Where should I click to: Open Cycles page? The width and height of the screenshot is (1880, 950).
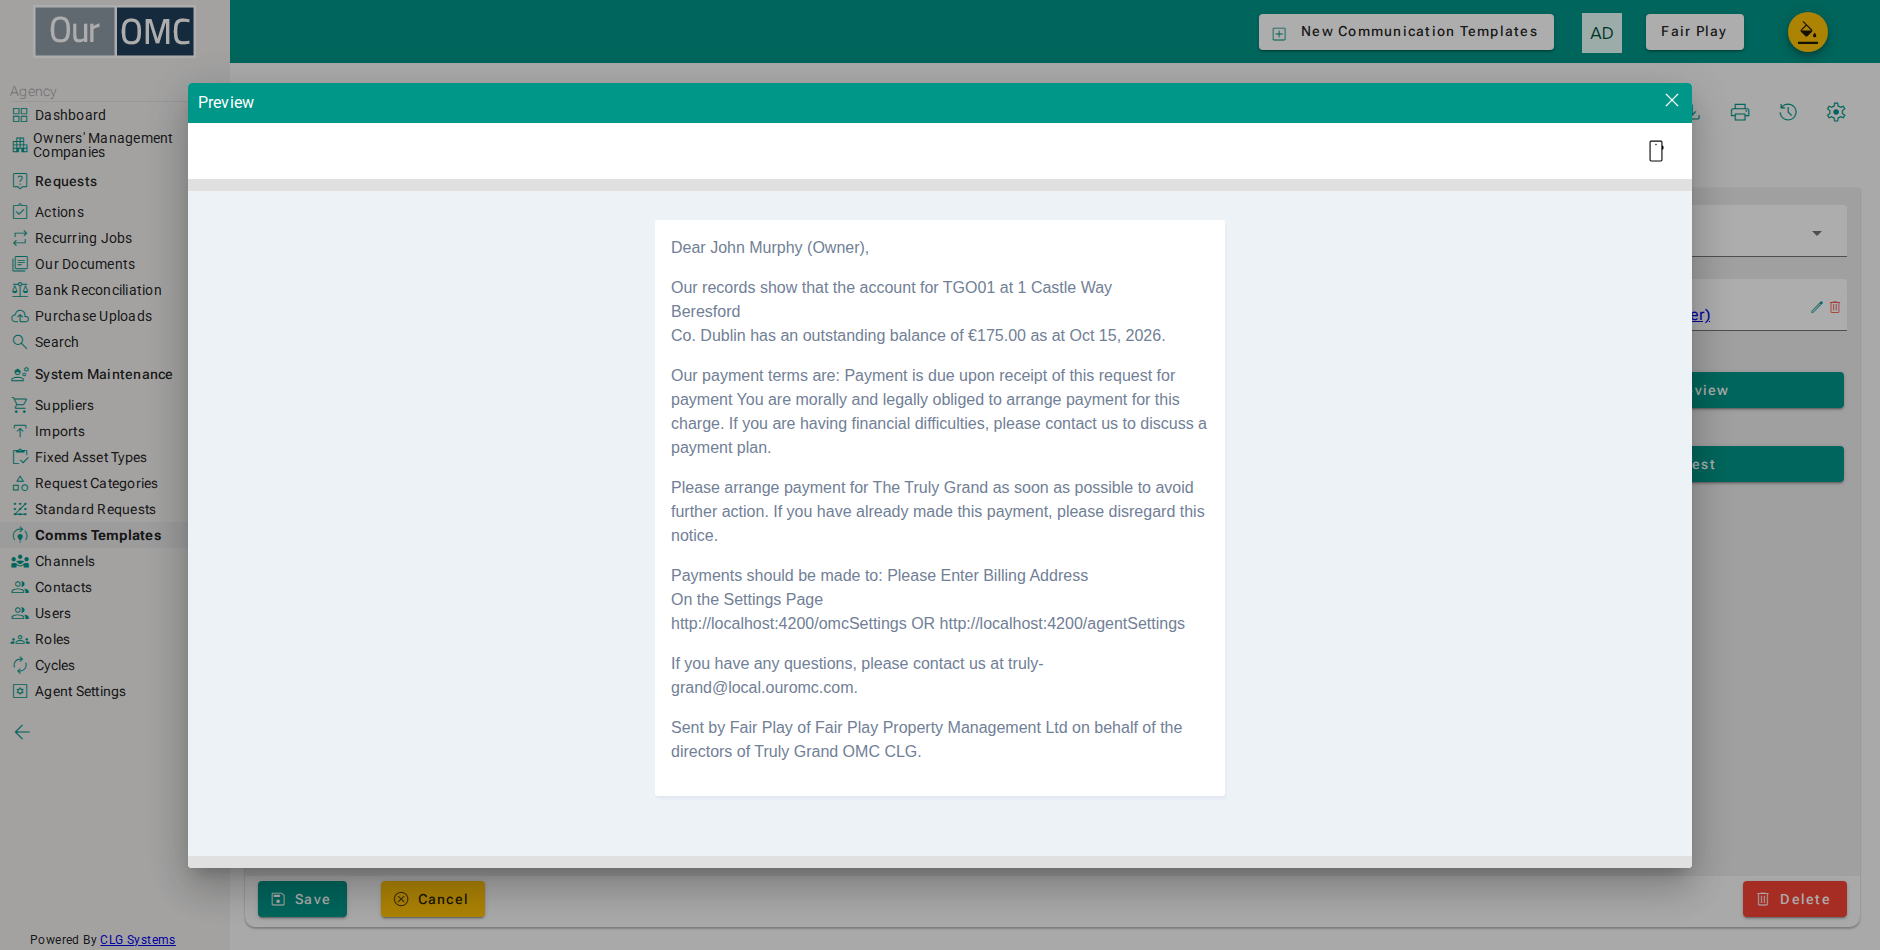(x=55, y=665)
